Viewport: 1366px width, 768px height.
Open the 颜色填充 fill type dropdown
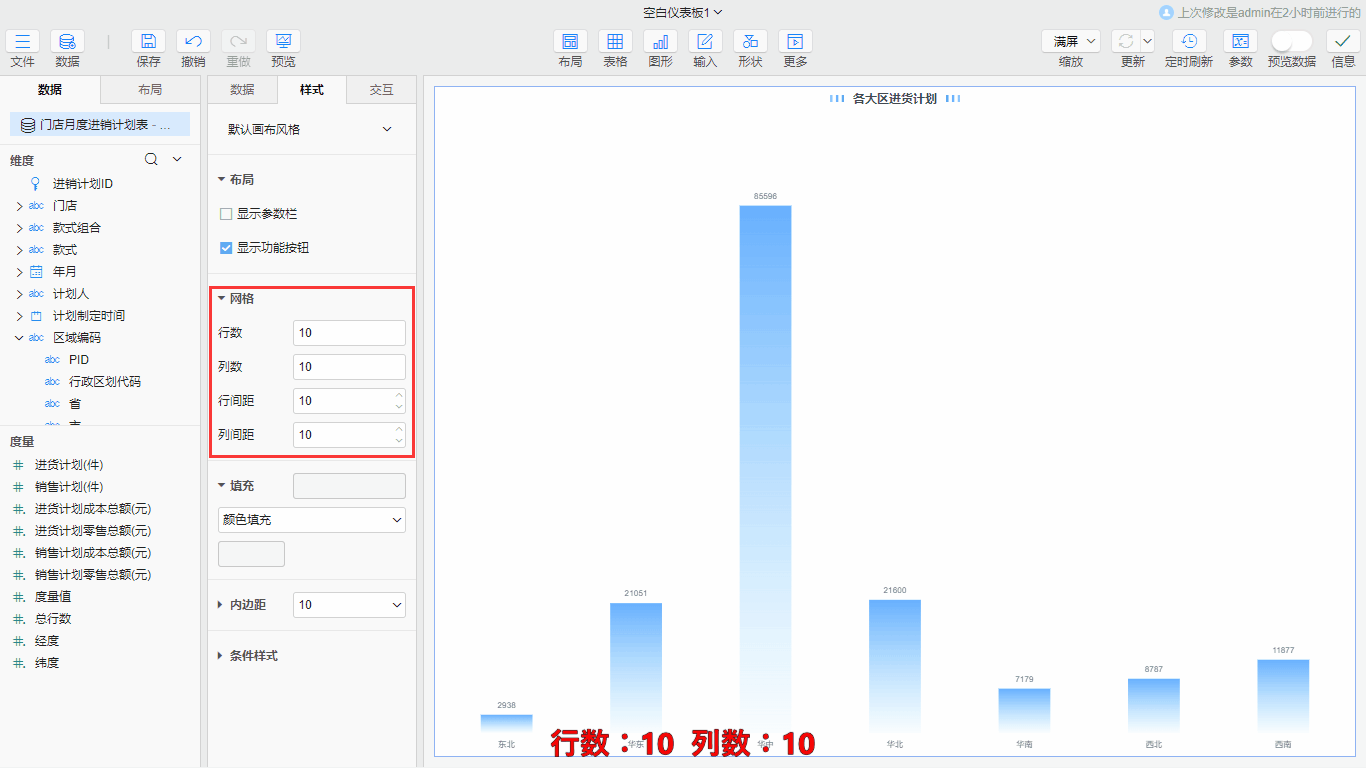pos(311,520)
